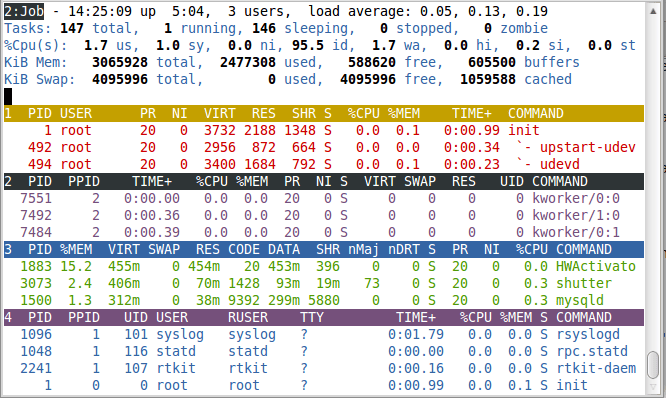666x398 pixels.
Task: Click the init process row in red
Action: click(324, 130)
